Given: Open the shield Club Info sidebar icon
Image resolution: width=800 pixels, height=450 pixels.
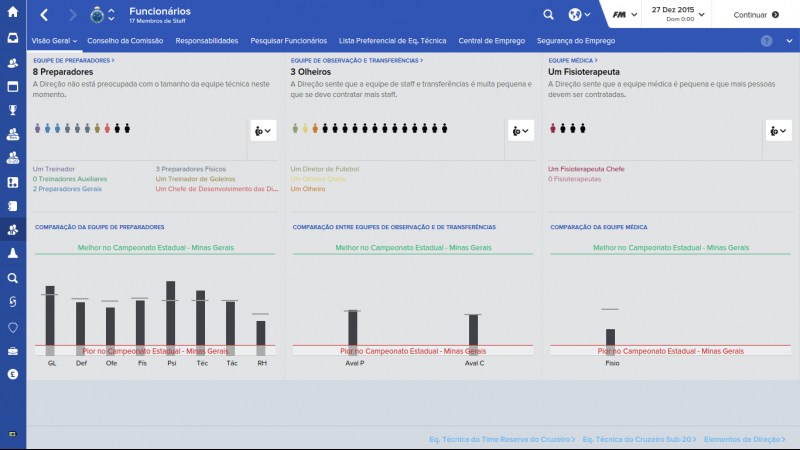Looking at the screenshot, I should click(13, 326).
